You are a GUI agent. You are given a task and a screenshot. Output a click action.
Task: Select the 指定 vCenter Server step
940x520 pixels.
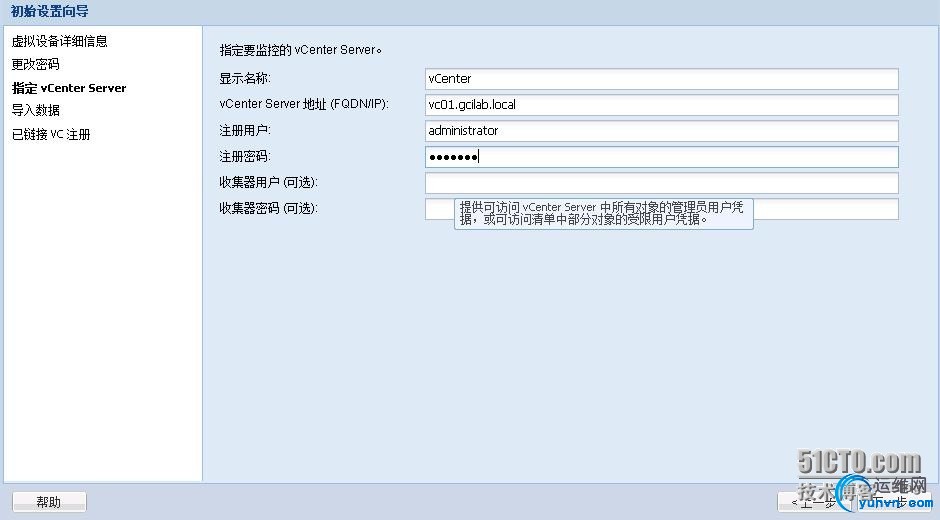[x=69, y=88]
